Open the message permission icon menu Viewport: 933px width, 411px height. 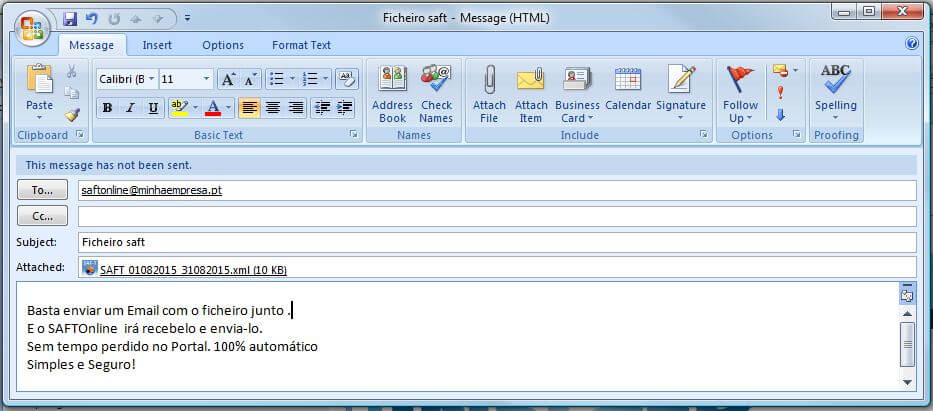click(x=785, y=71)
